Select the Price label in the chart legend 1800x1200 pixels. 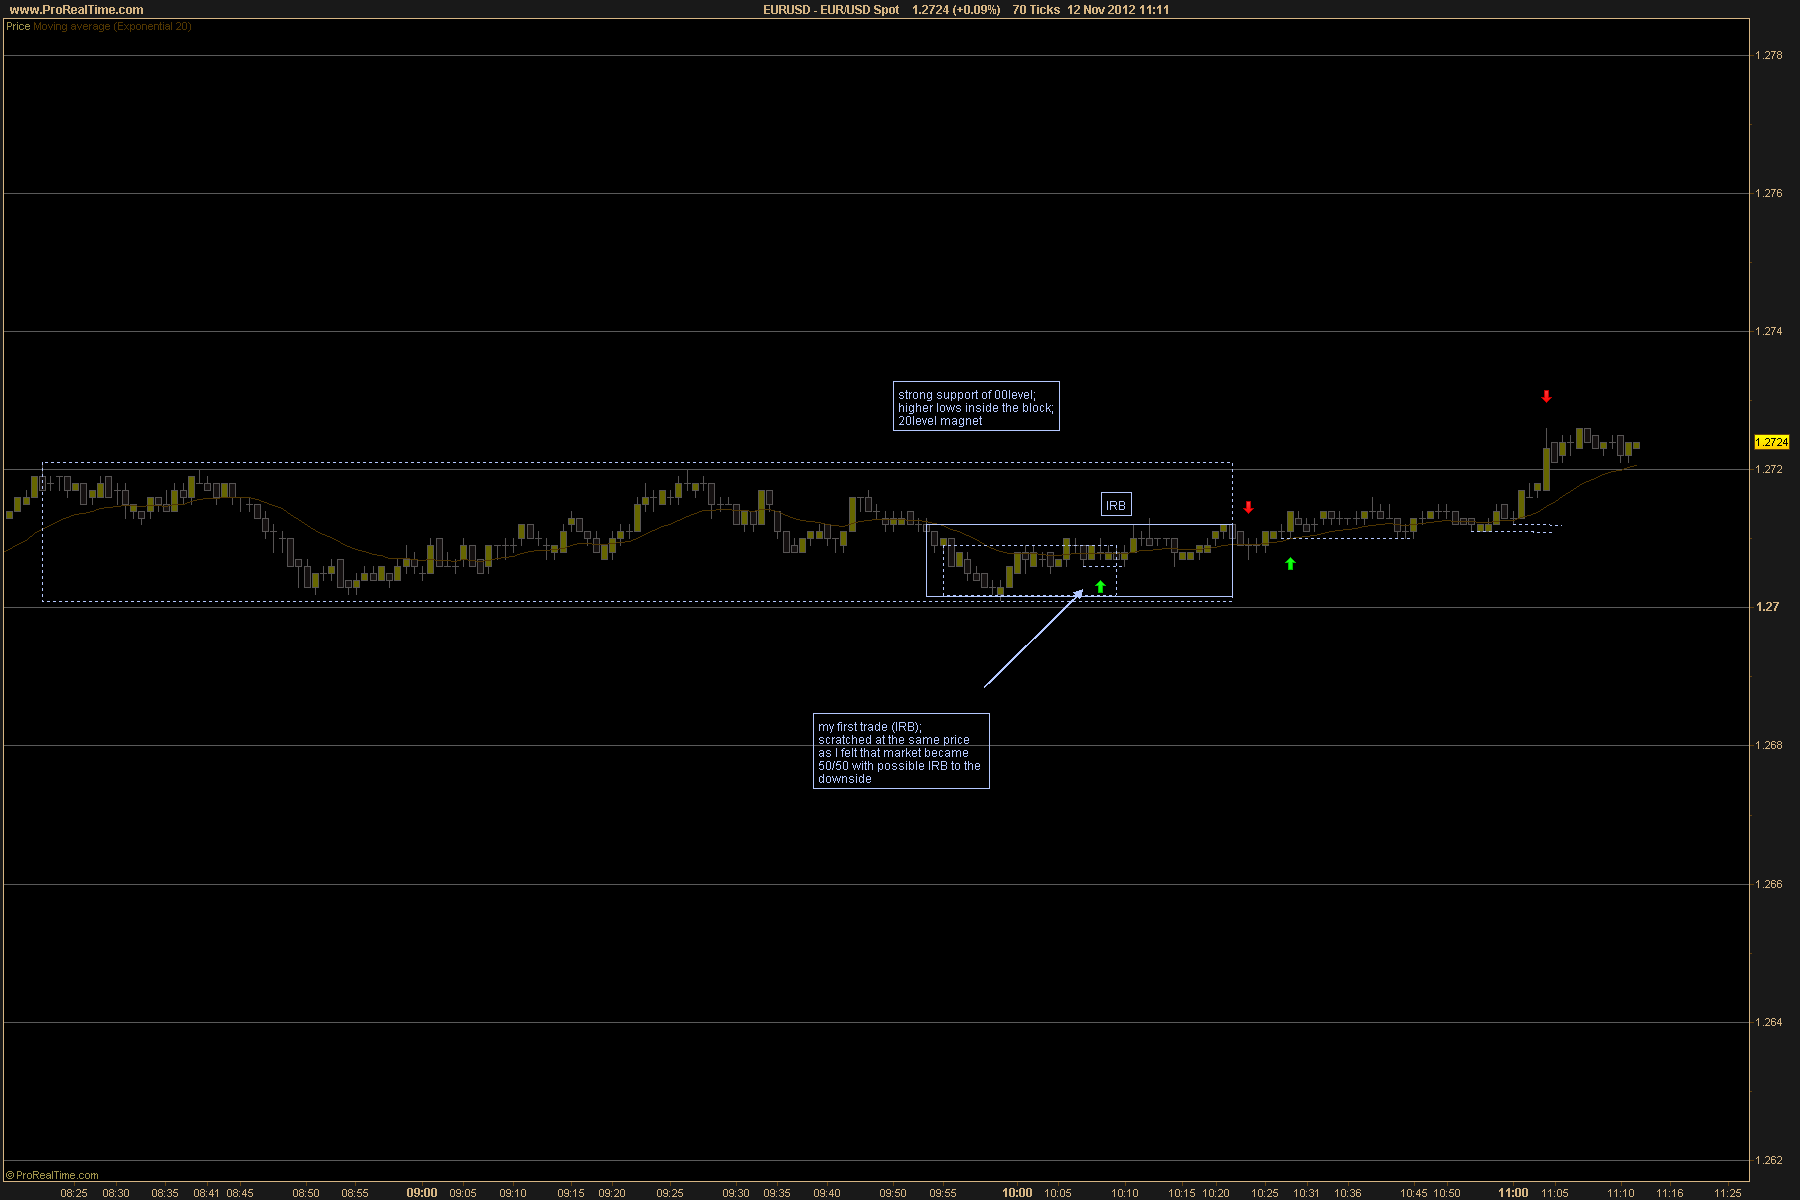tap(18, 27)
